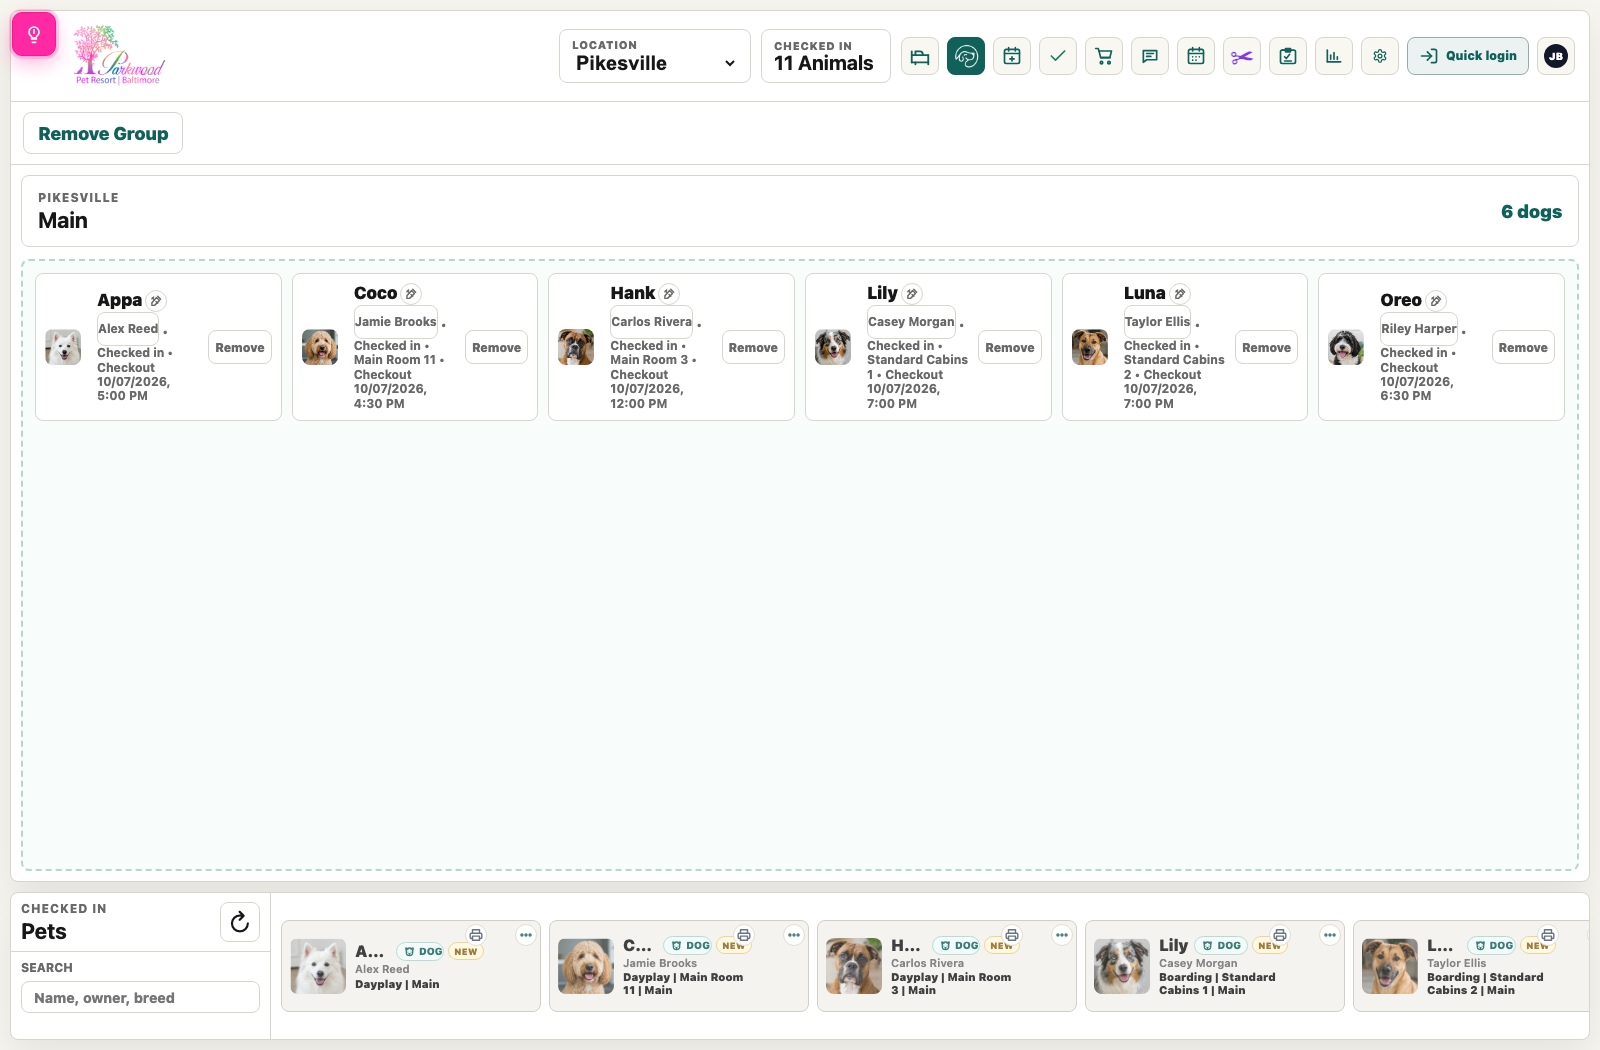
Task: Open the three-dot menu on Jamie Brooks' card
Action: (x=794, y=935)
